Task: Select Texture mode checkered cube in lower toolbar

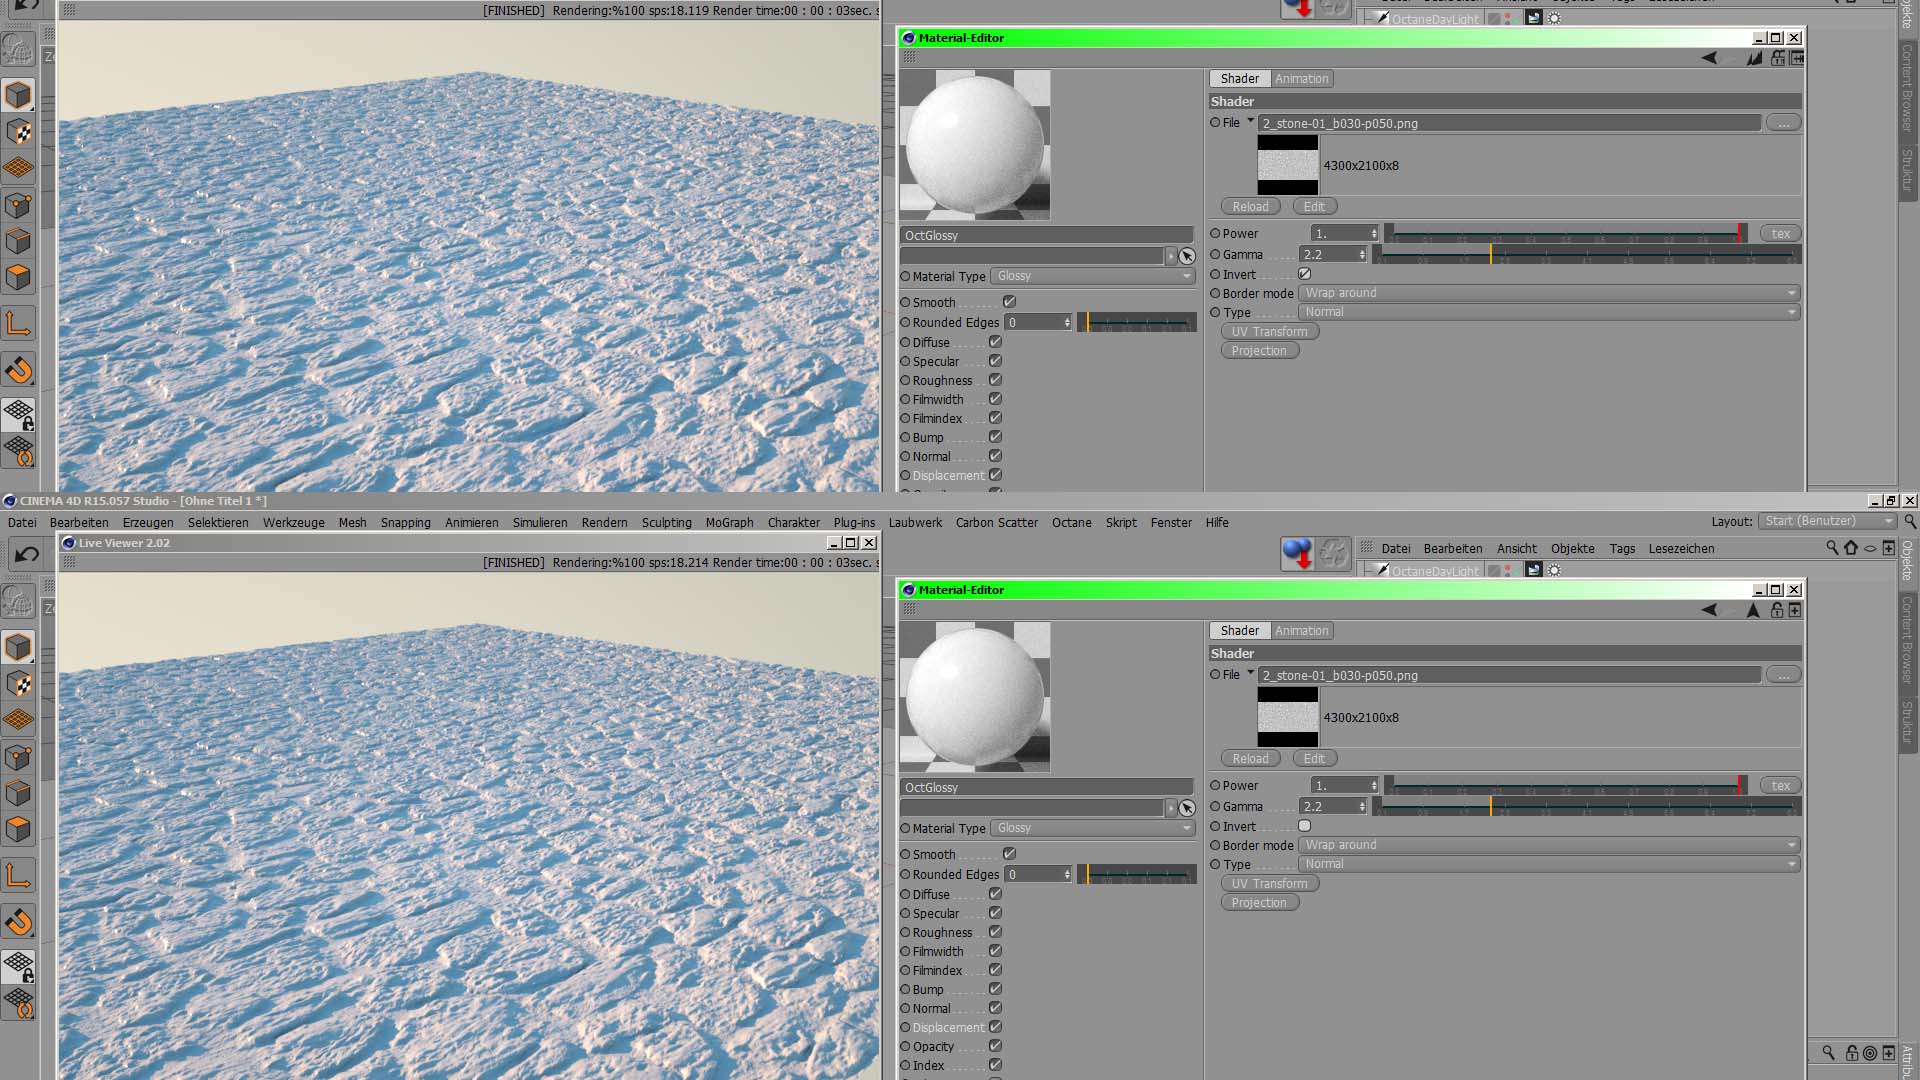Action: click(x=18, y=684)
